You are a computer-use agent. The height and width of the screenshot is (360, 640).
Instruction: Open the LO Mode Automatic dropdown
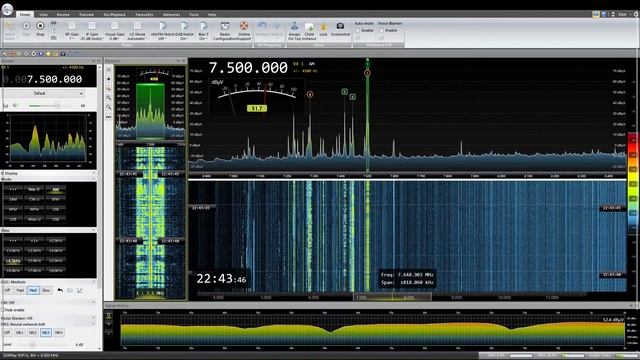pyautogui.click(x=137, y=31)
